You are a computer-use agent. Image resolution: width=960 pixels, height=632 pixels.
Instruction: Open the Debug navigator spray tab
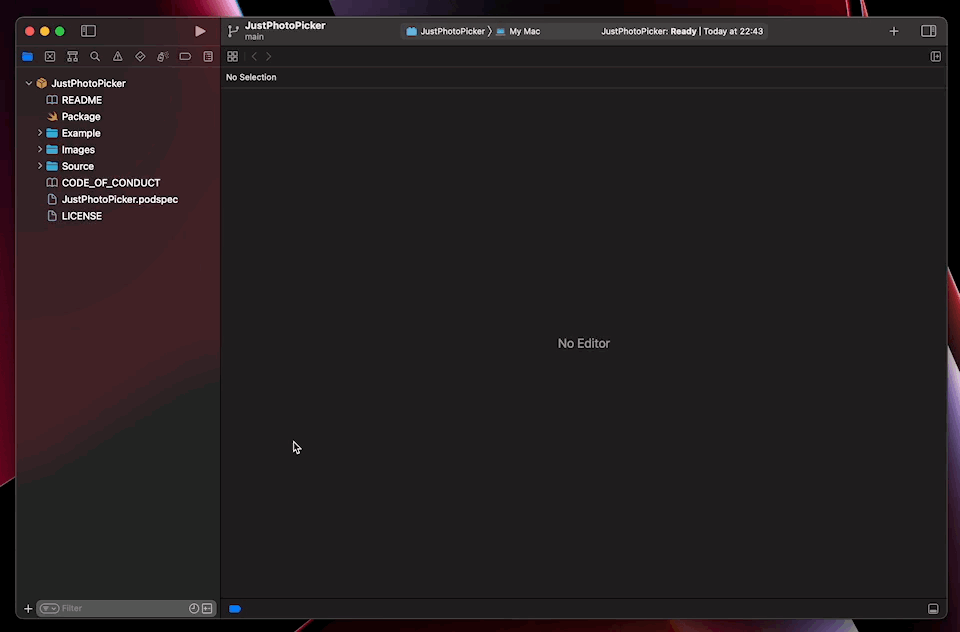pyautogui.click(x=163, y=56)
